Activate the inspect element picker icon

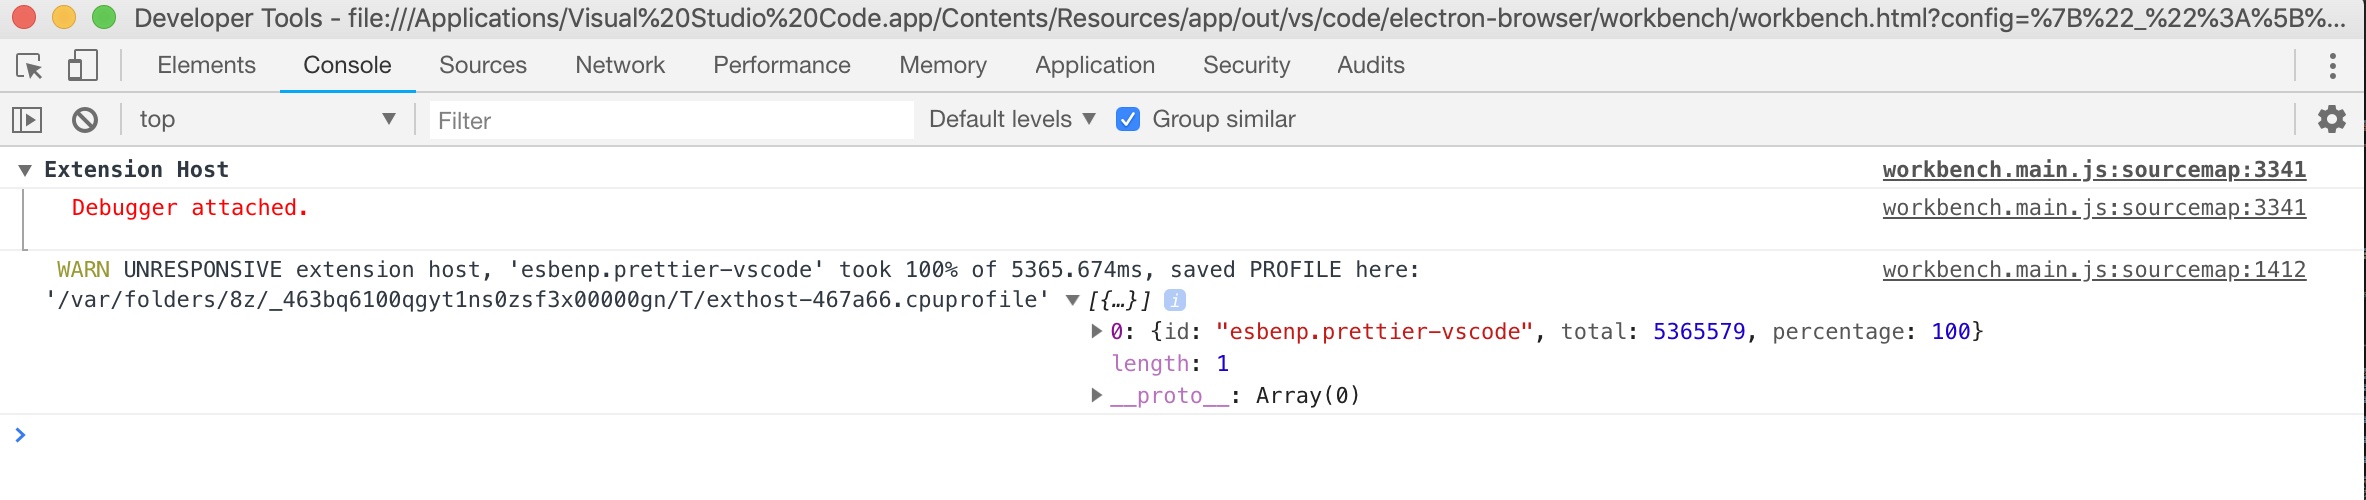(x=30, y=66)
